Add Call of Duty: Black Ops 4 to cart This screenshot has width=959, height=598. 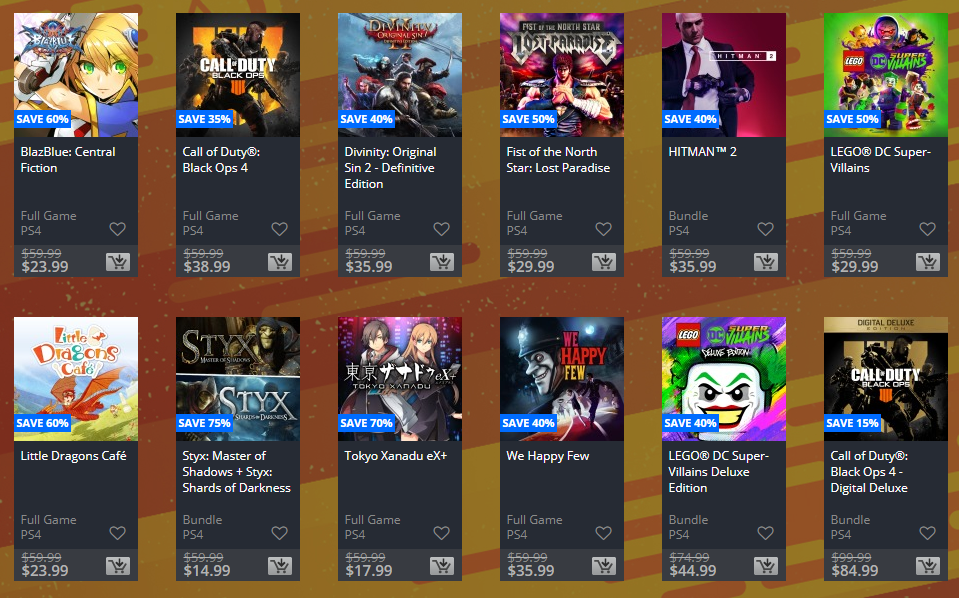(x=280, y=262)
